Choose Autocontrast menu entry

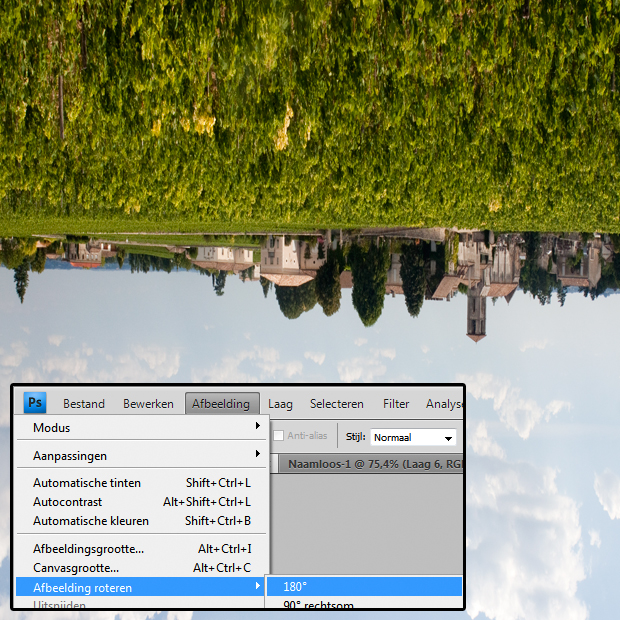tap(143, 502)
